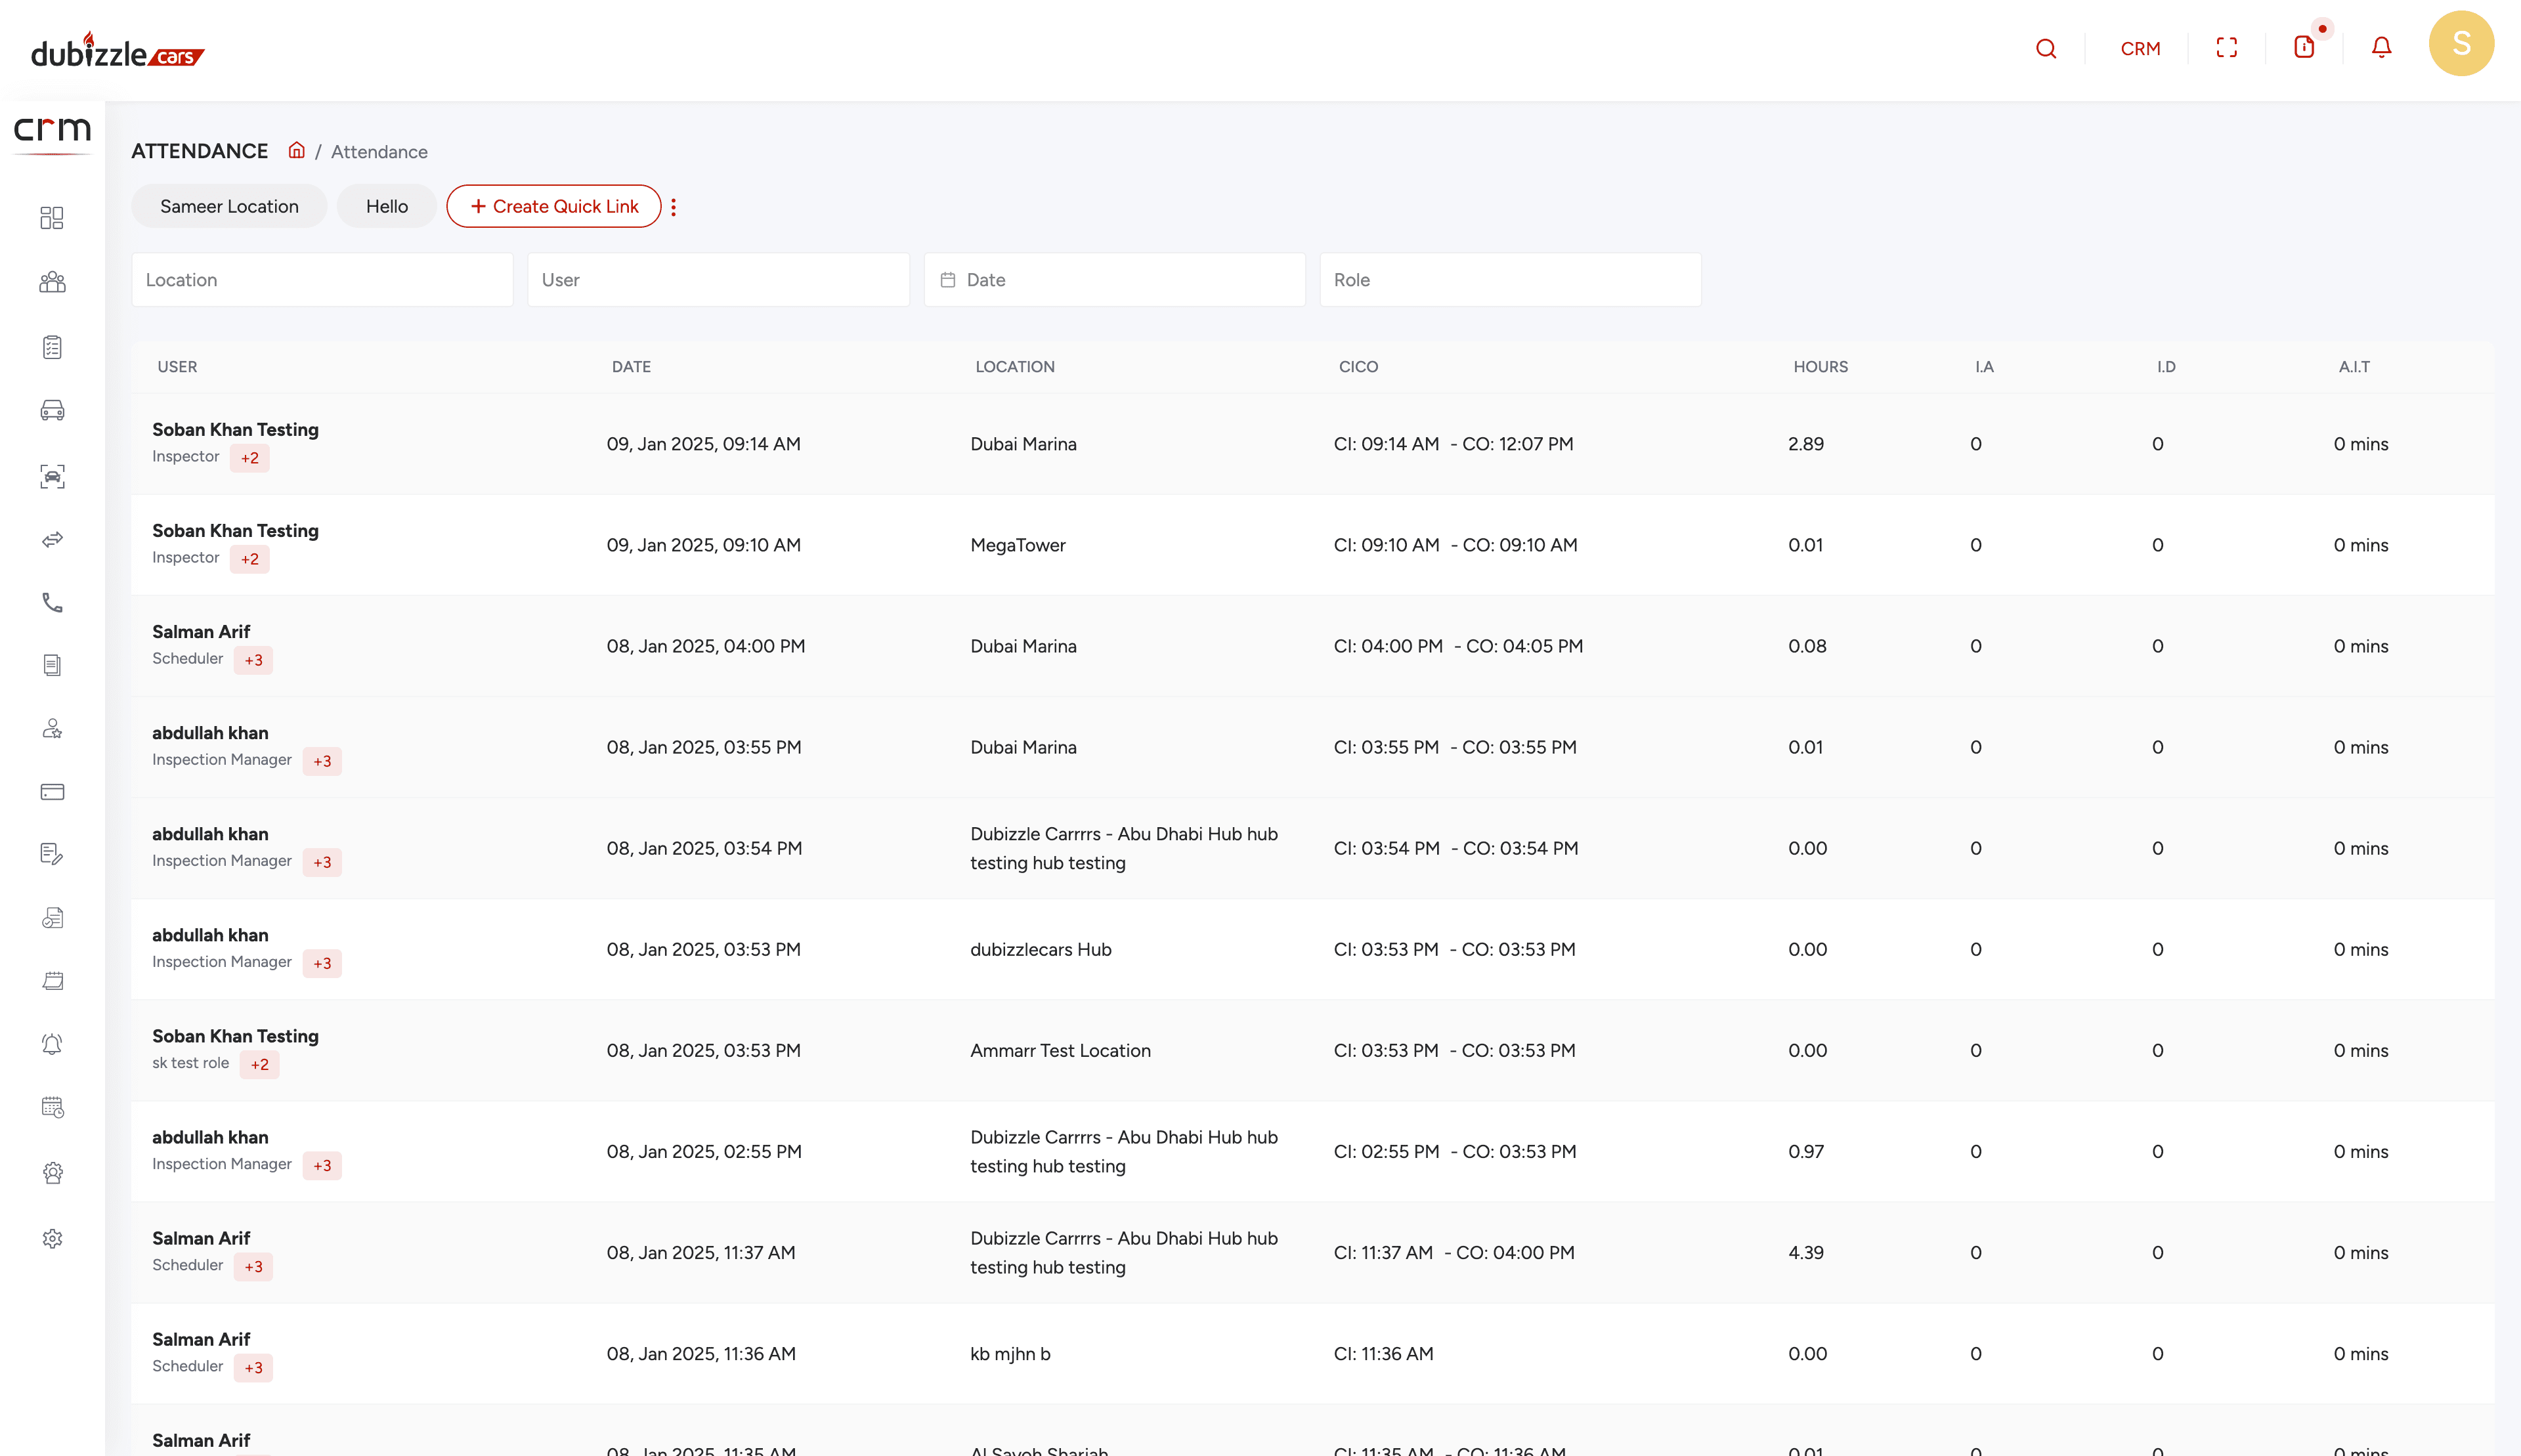Click the CRM link in header
Viewport: 2521px width, 1456px height.
2140,49
